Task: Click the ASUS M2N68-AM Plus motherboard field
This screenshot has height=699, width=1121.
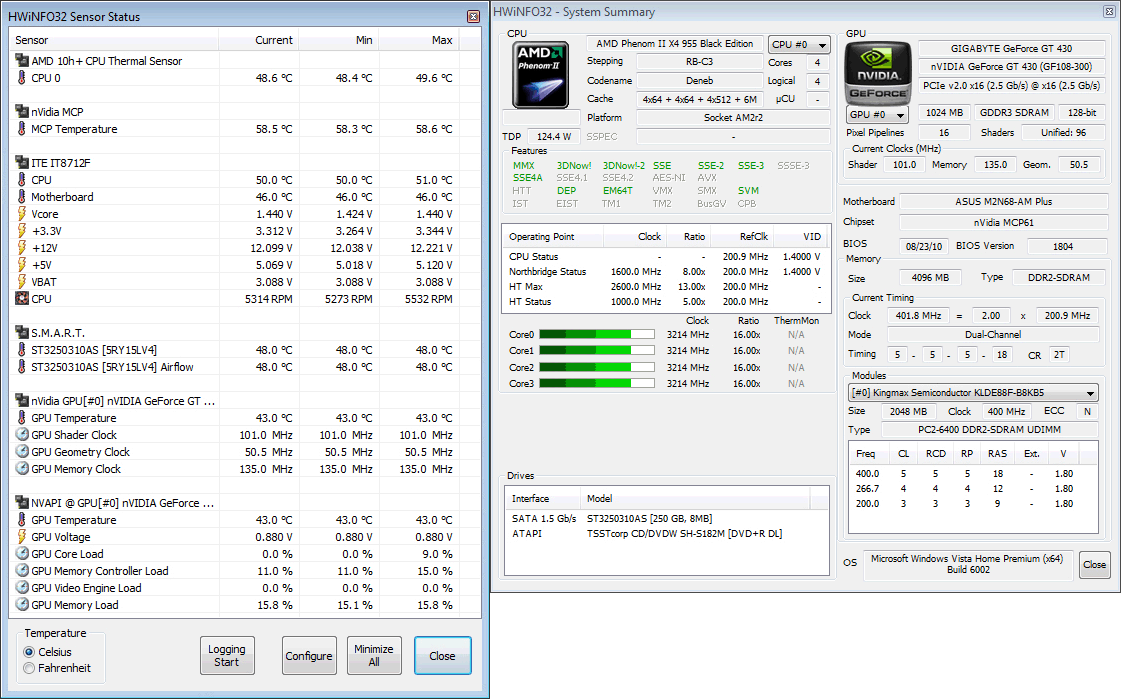Action: (x=1004, y=202)
